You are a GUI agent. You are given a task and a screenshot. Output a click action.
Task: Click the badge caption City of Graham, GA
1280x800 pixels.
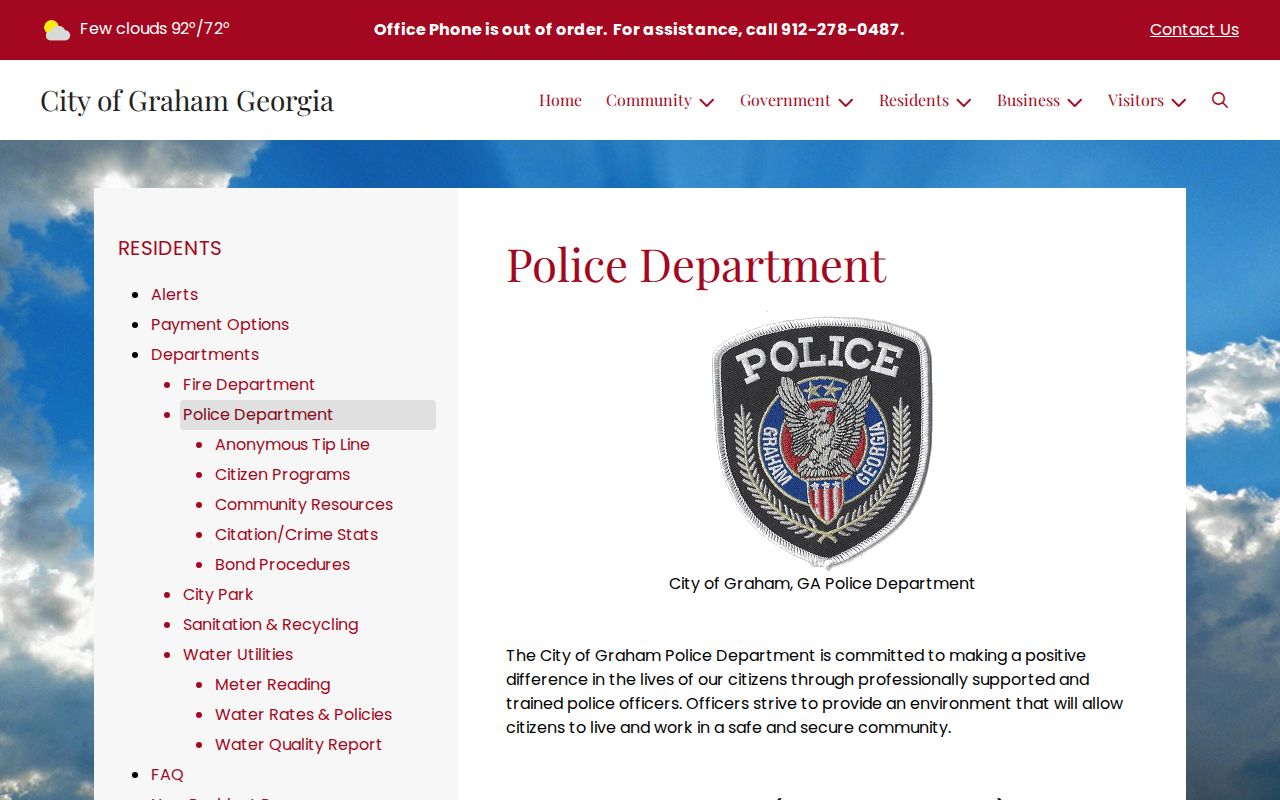coord(822,583)
